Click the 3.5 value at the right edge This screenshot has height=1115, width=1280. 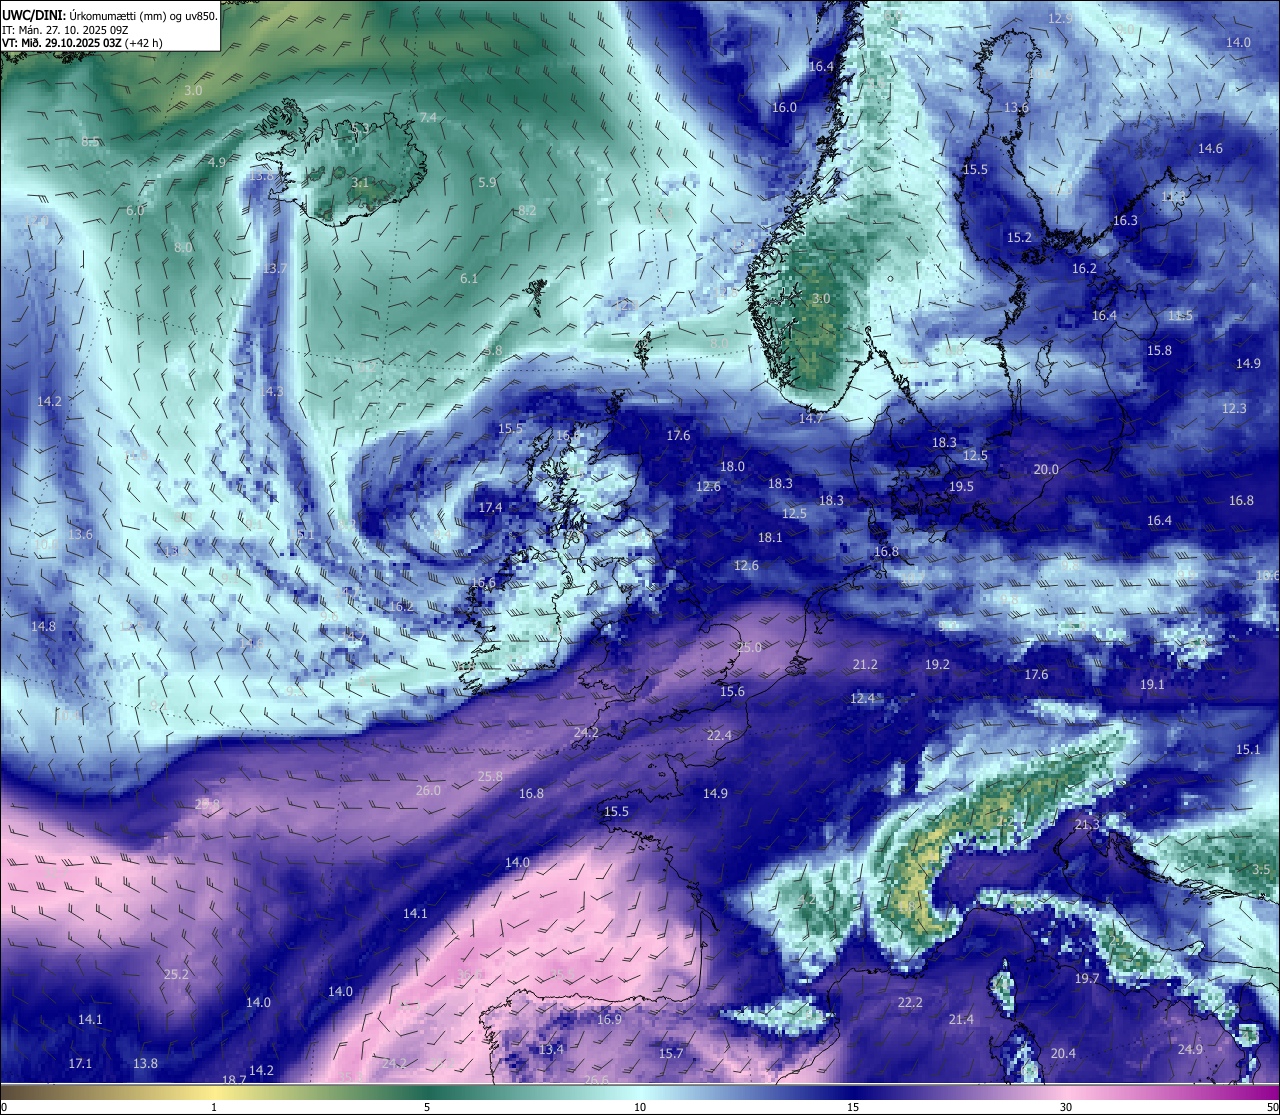[1262, 870]
